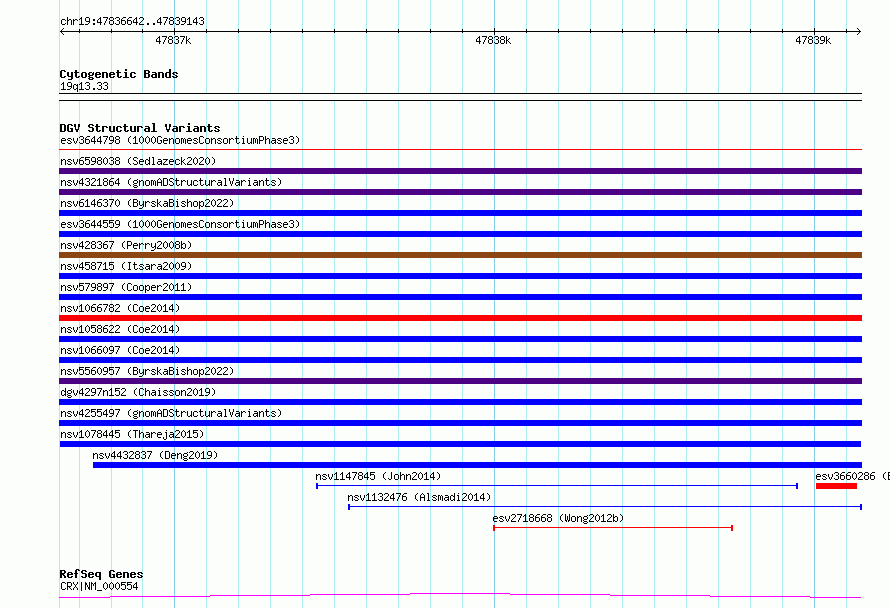Click the 47838k ruler mark
Image resolution: width=890 pixels, height=608 pixels.
[x=493, y=40]
